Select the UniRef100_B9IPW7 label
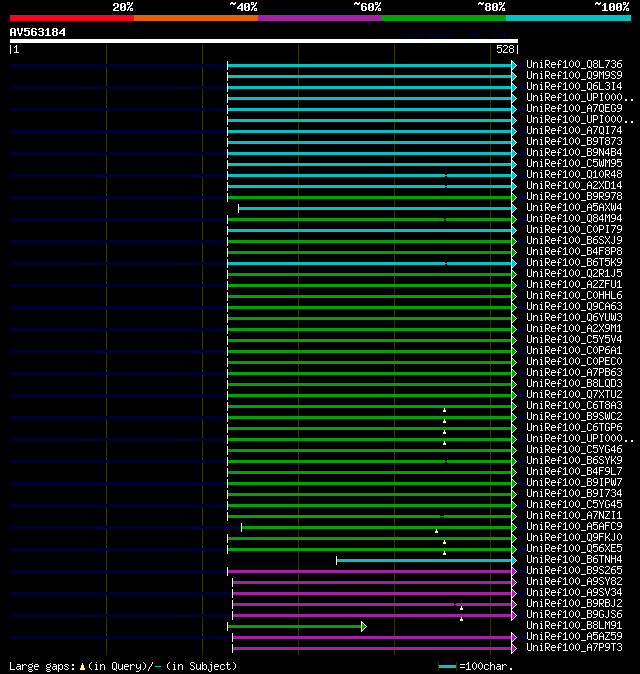 (574, 483)
